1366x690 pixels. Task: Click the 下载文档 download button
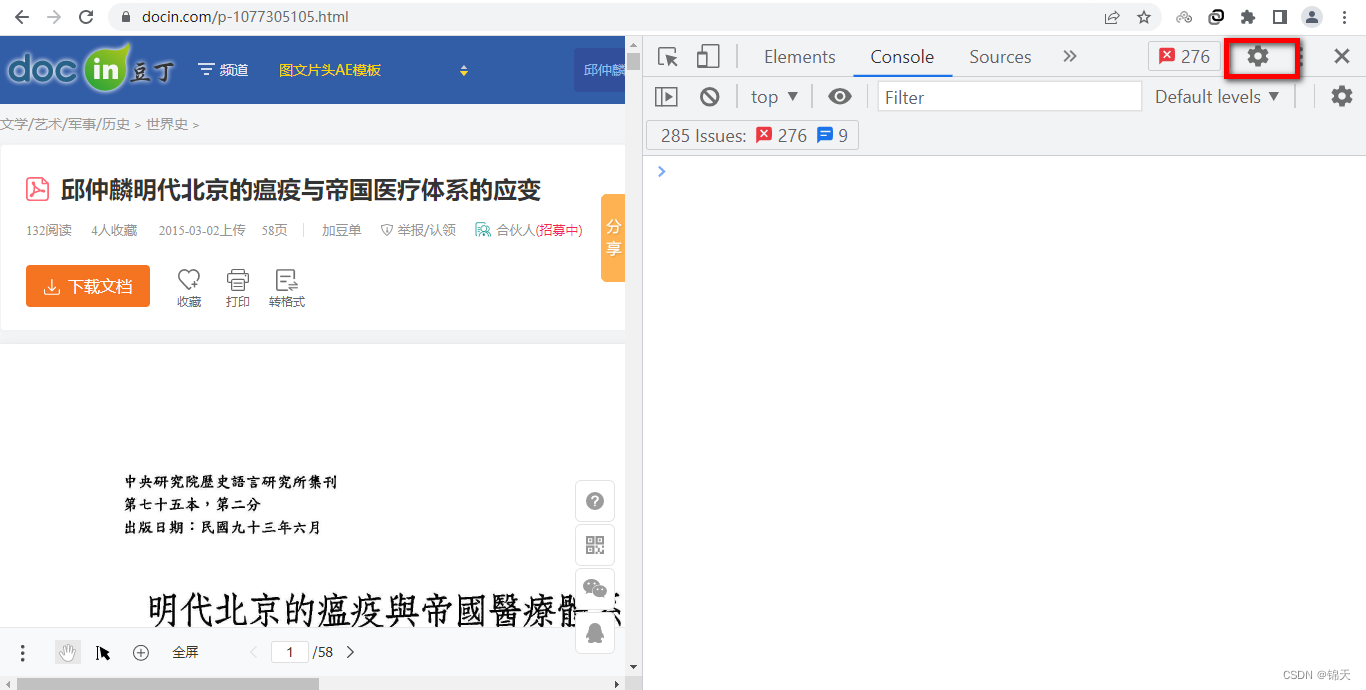click(88, 286)
